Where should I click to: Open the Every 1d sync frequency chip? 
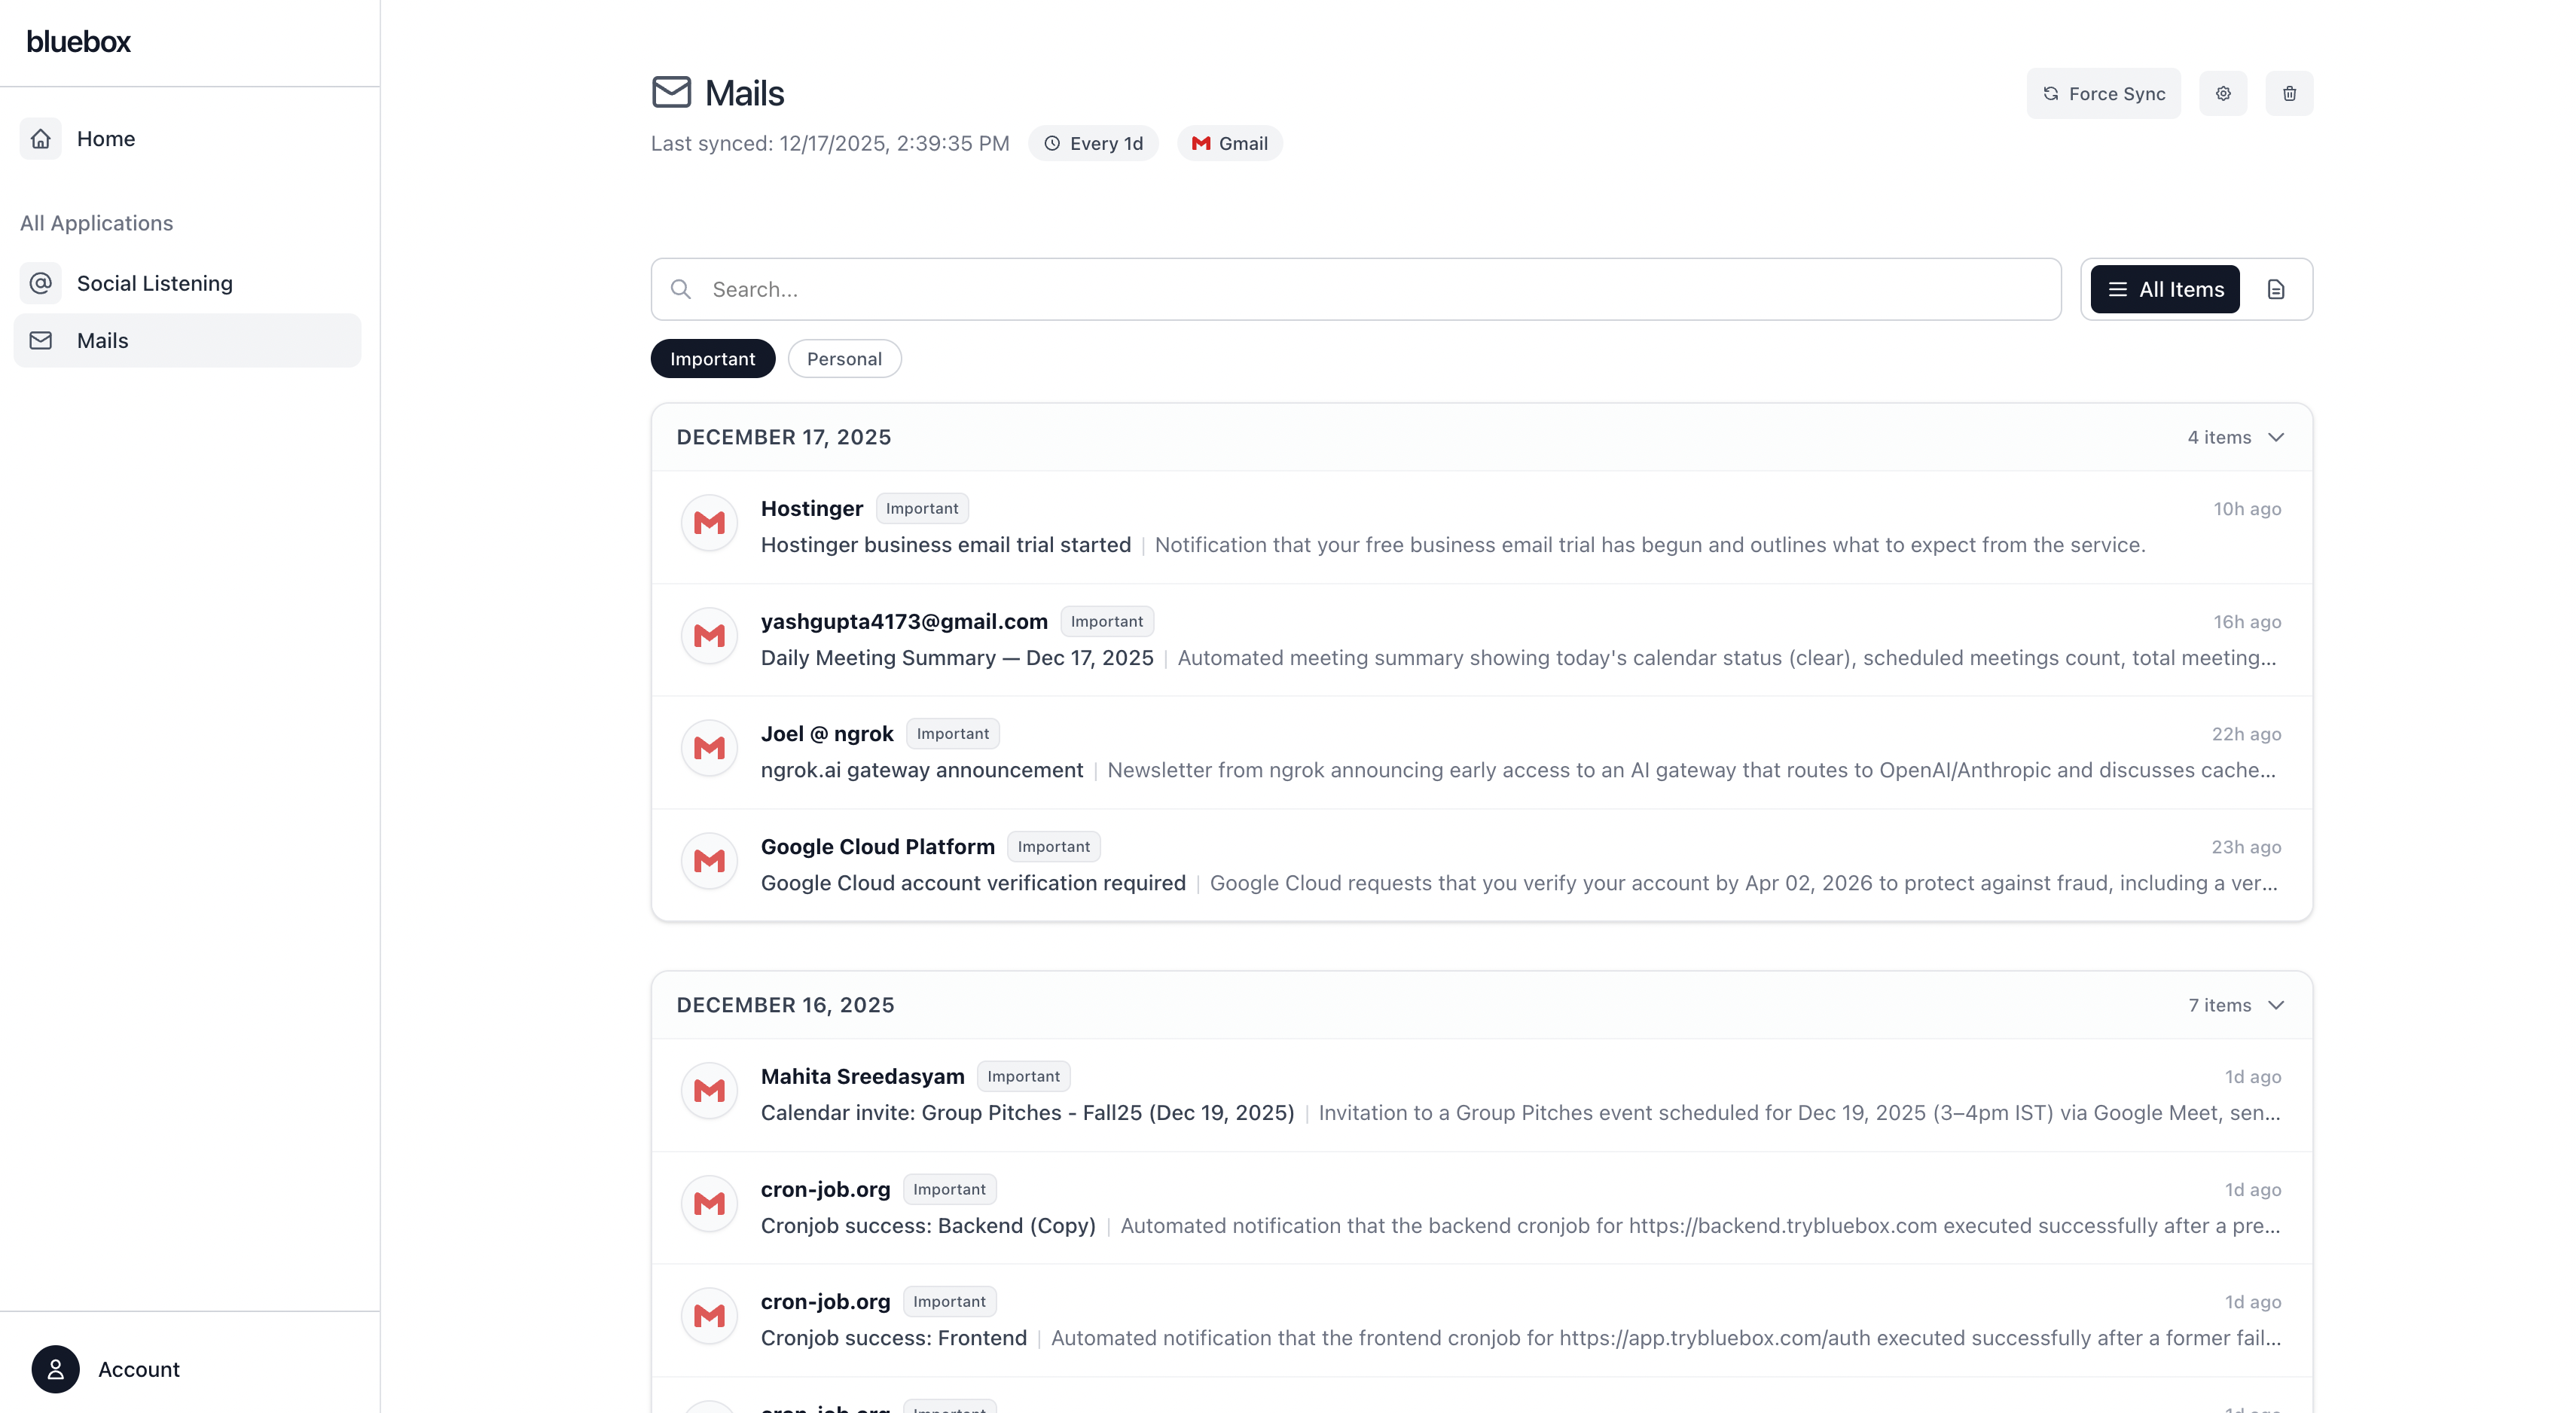[1093, 143]
